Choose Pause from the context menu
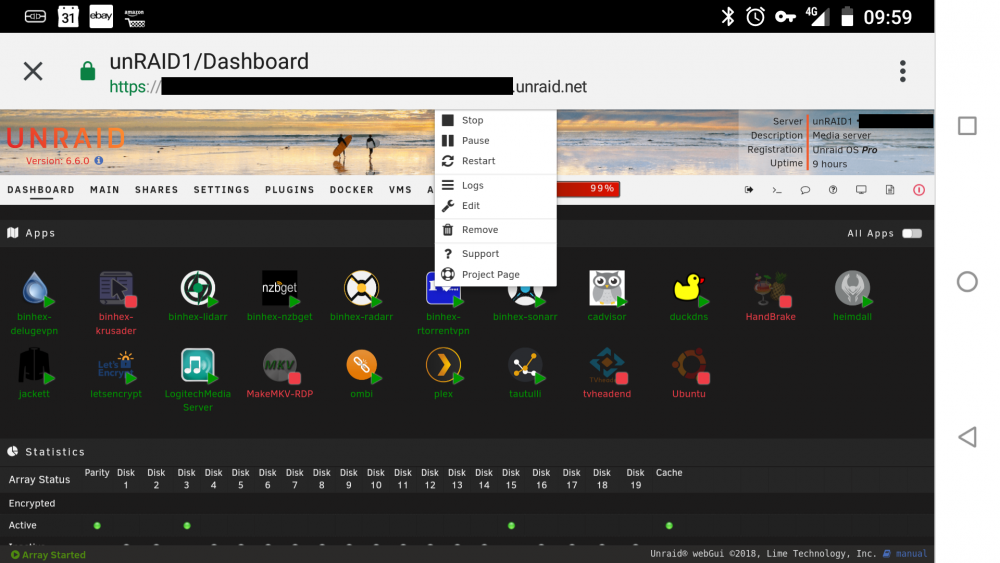The width and height of the screenshot is (1000, 563). click(496, 140)
